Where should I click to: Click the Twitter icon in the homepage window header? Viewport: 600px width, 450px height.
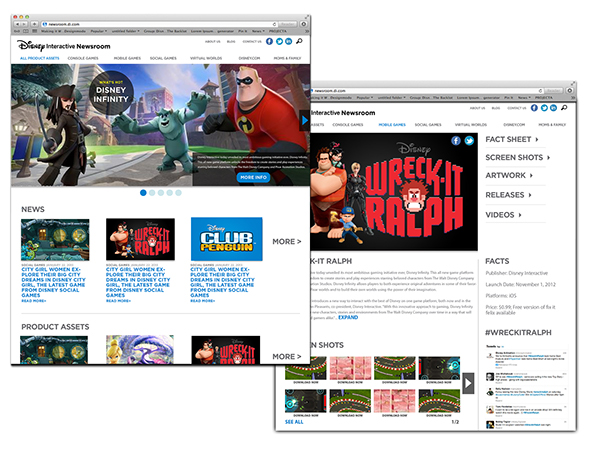(279, 41)
